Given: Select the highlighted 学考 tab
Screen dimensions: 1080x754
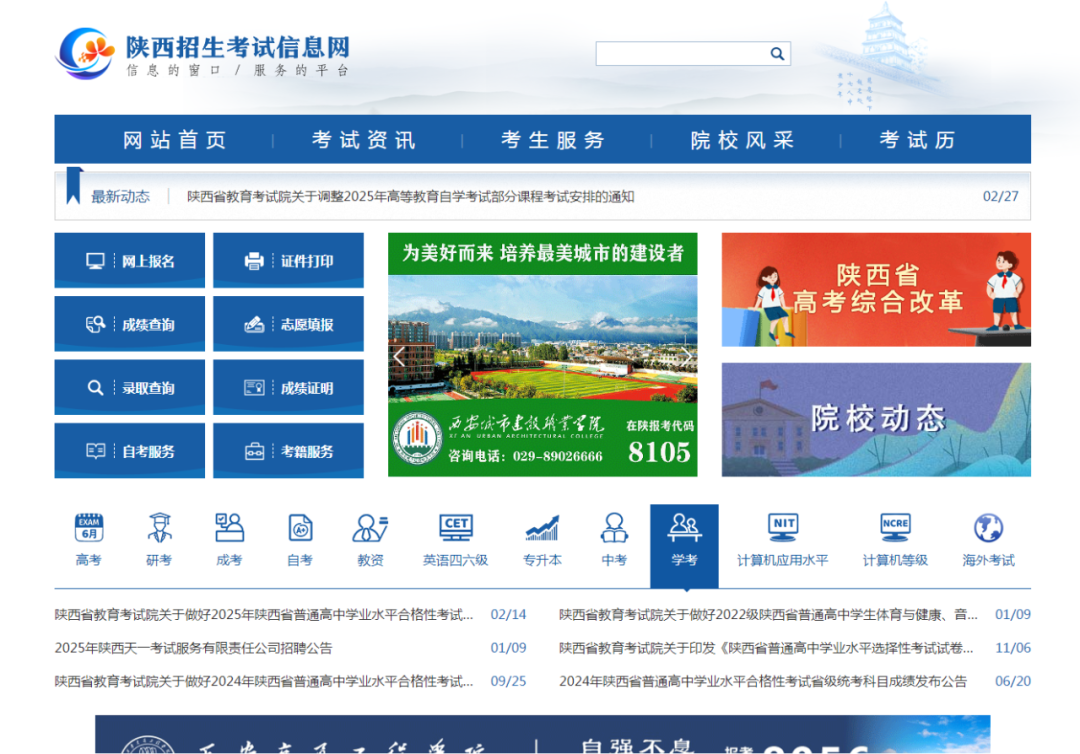Looking at the screenshot, I should point(684,546).
